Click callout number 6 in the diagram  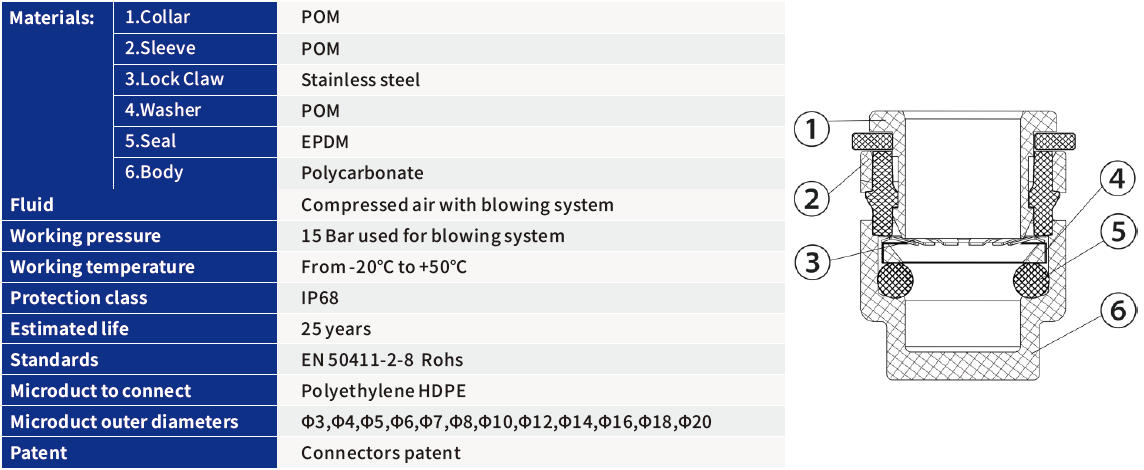click(1118, 311)
